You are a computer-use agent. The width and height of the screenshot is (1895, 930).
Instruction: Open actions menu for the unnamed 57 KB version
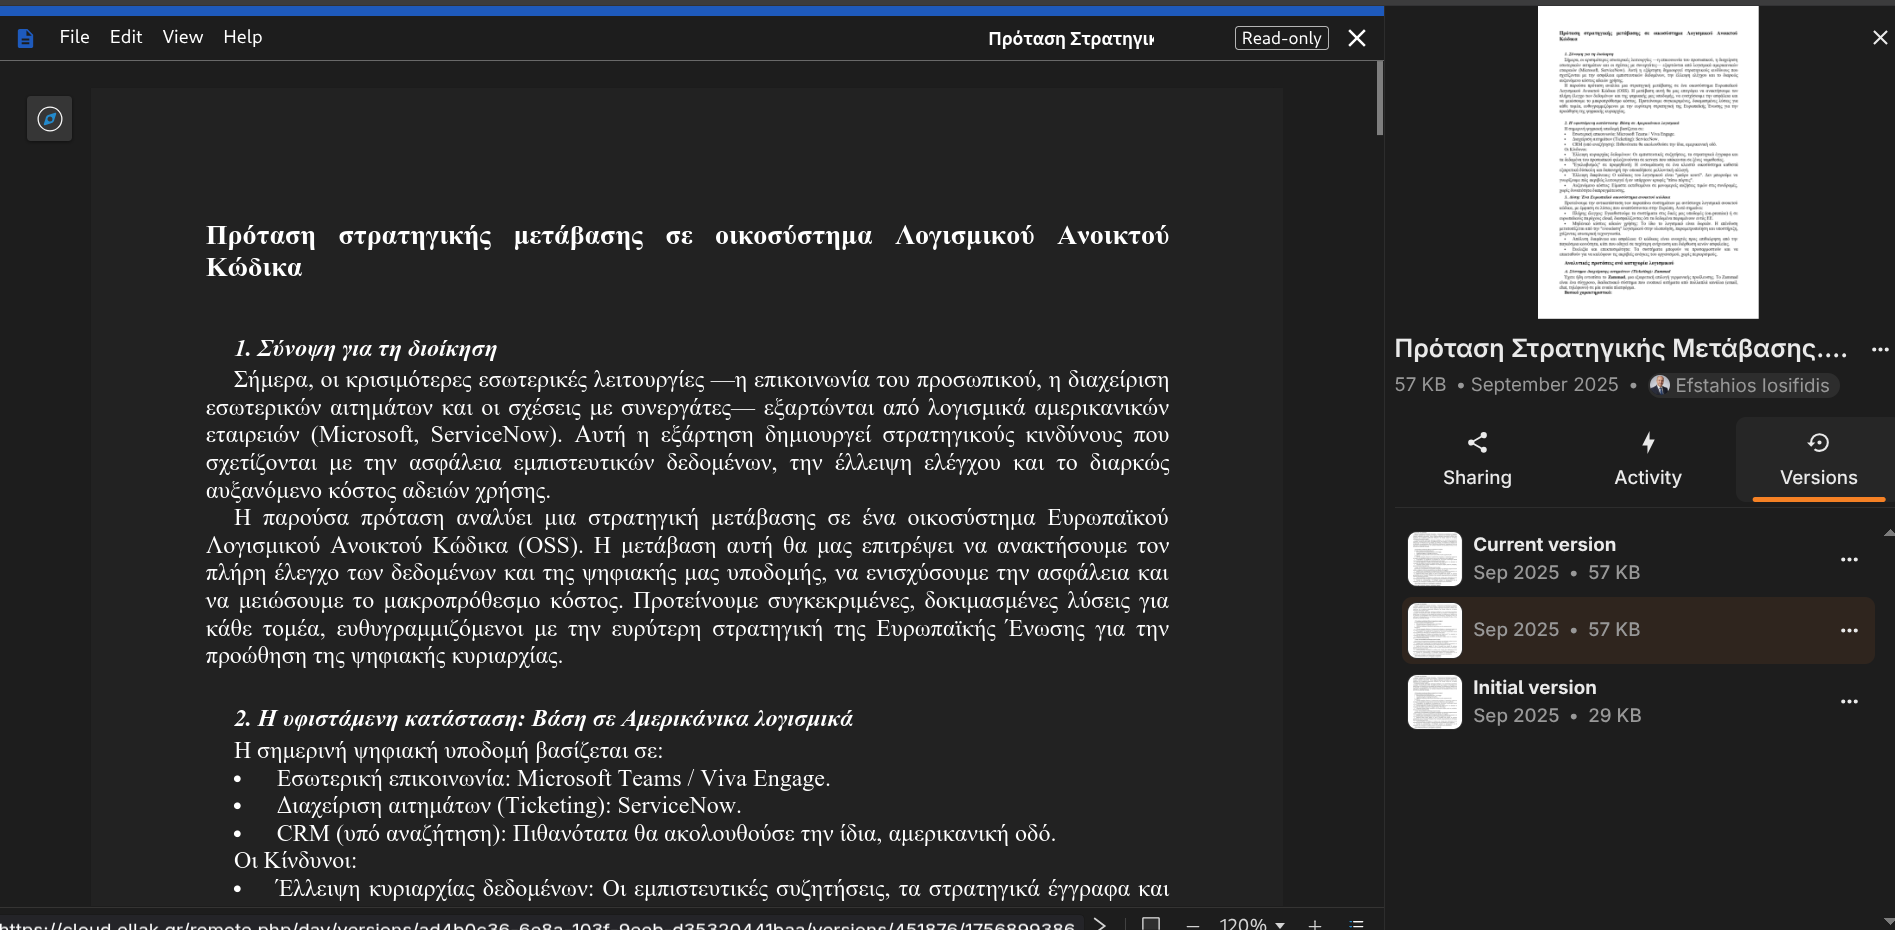tap(1849, 630)
